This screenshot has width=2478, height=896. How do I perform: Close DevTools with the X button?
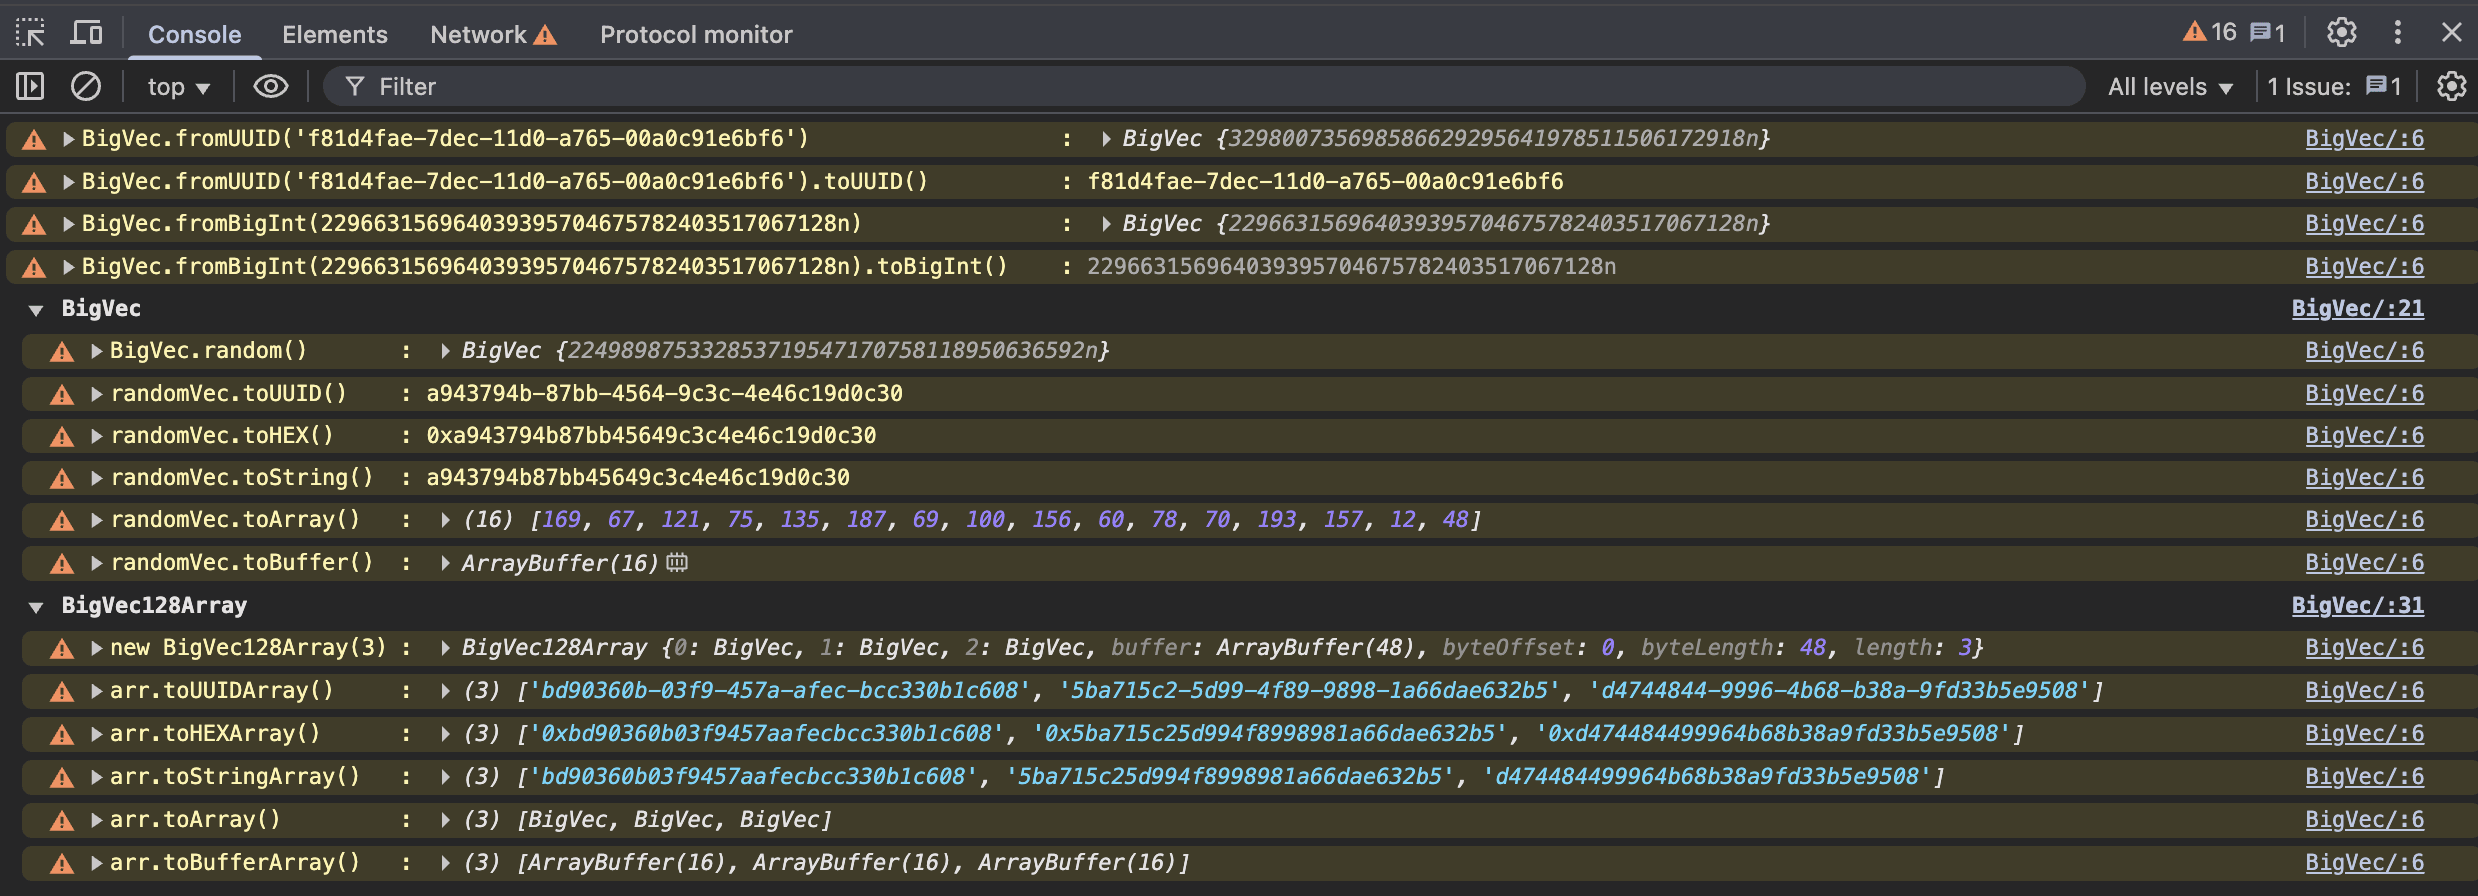(2451, 33)
